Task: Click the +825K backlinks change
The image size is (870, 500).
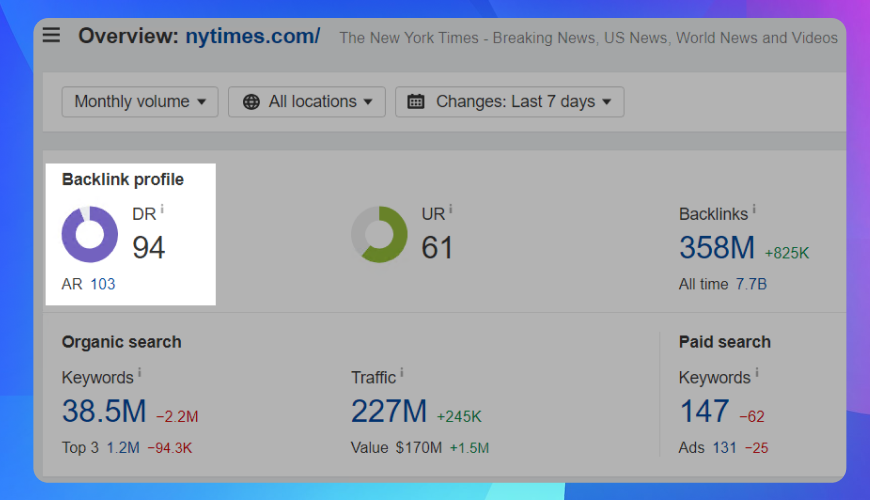Action: pyautogui.click(x=787, y=253)
